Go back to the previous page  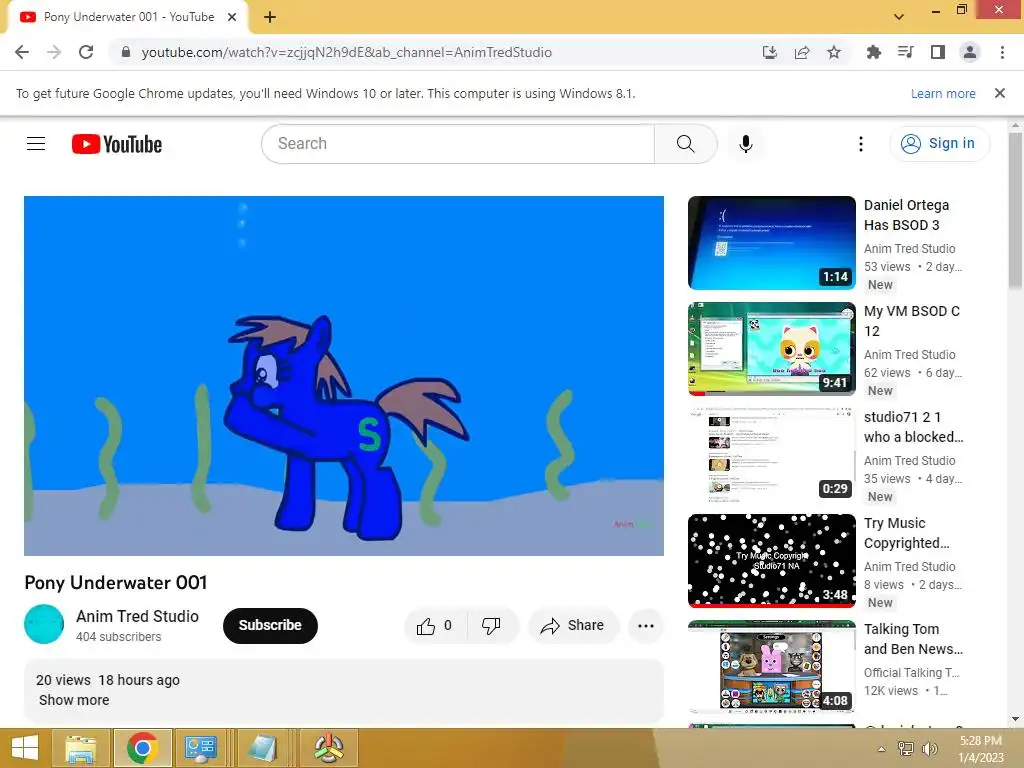click(x=22, y=52)
